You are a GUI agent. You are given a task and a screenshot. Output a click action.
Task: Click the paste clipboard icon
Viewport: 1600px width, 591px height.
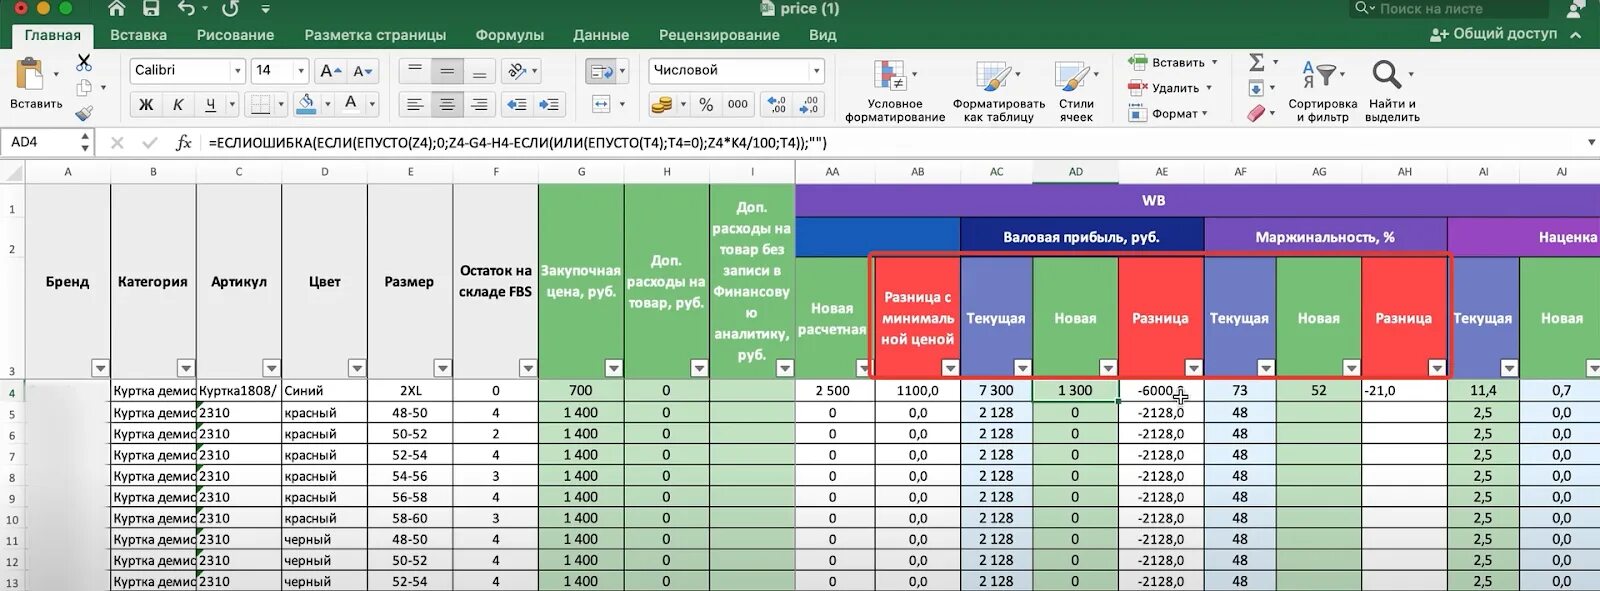[30, 75]
